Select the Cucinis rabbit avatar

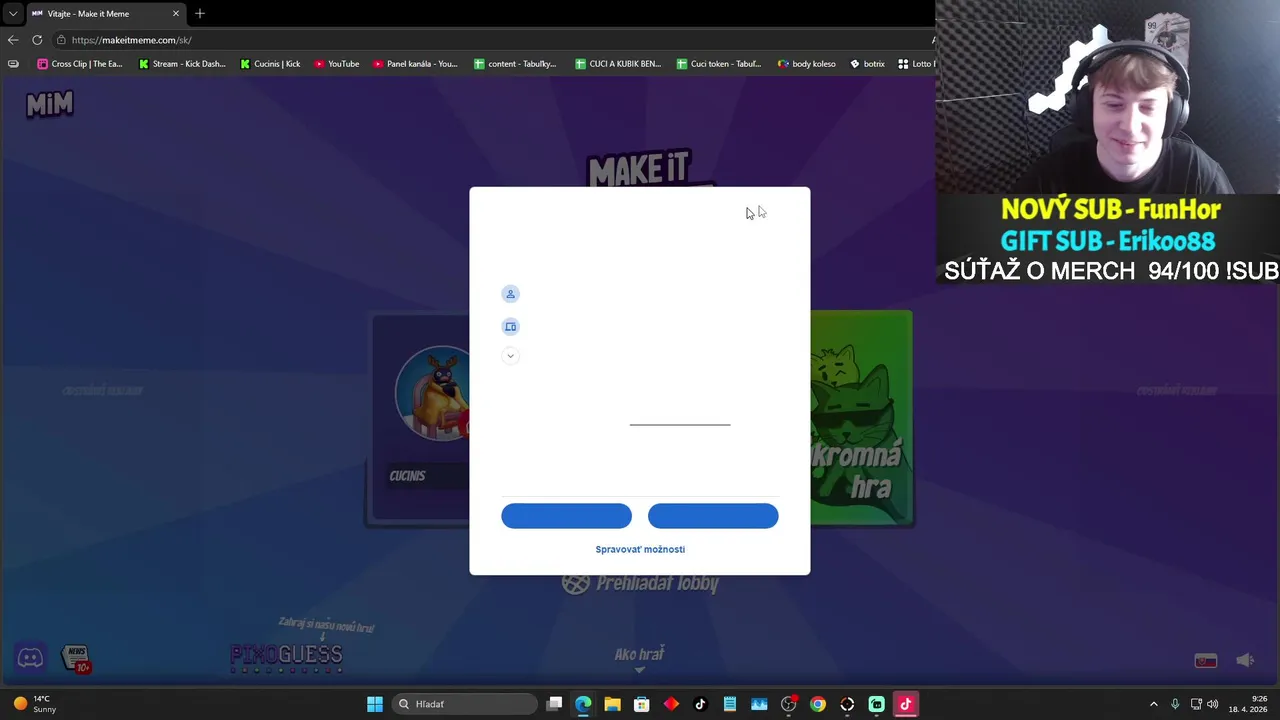pyautogui.click(x=434, y=394)
